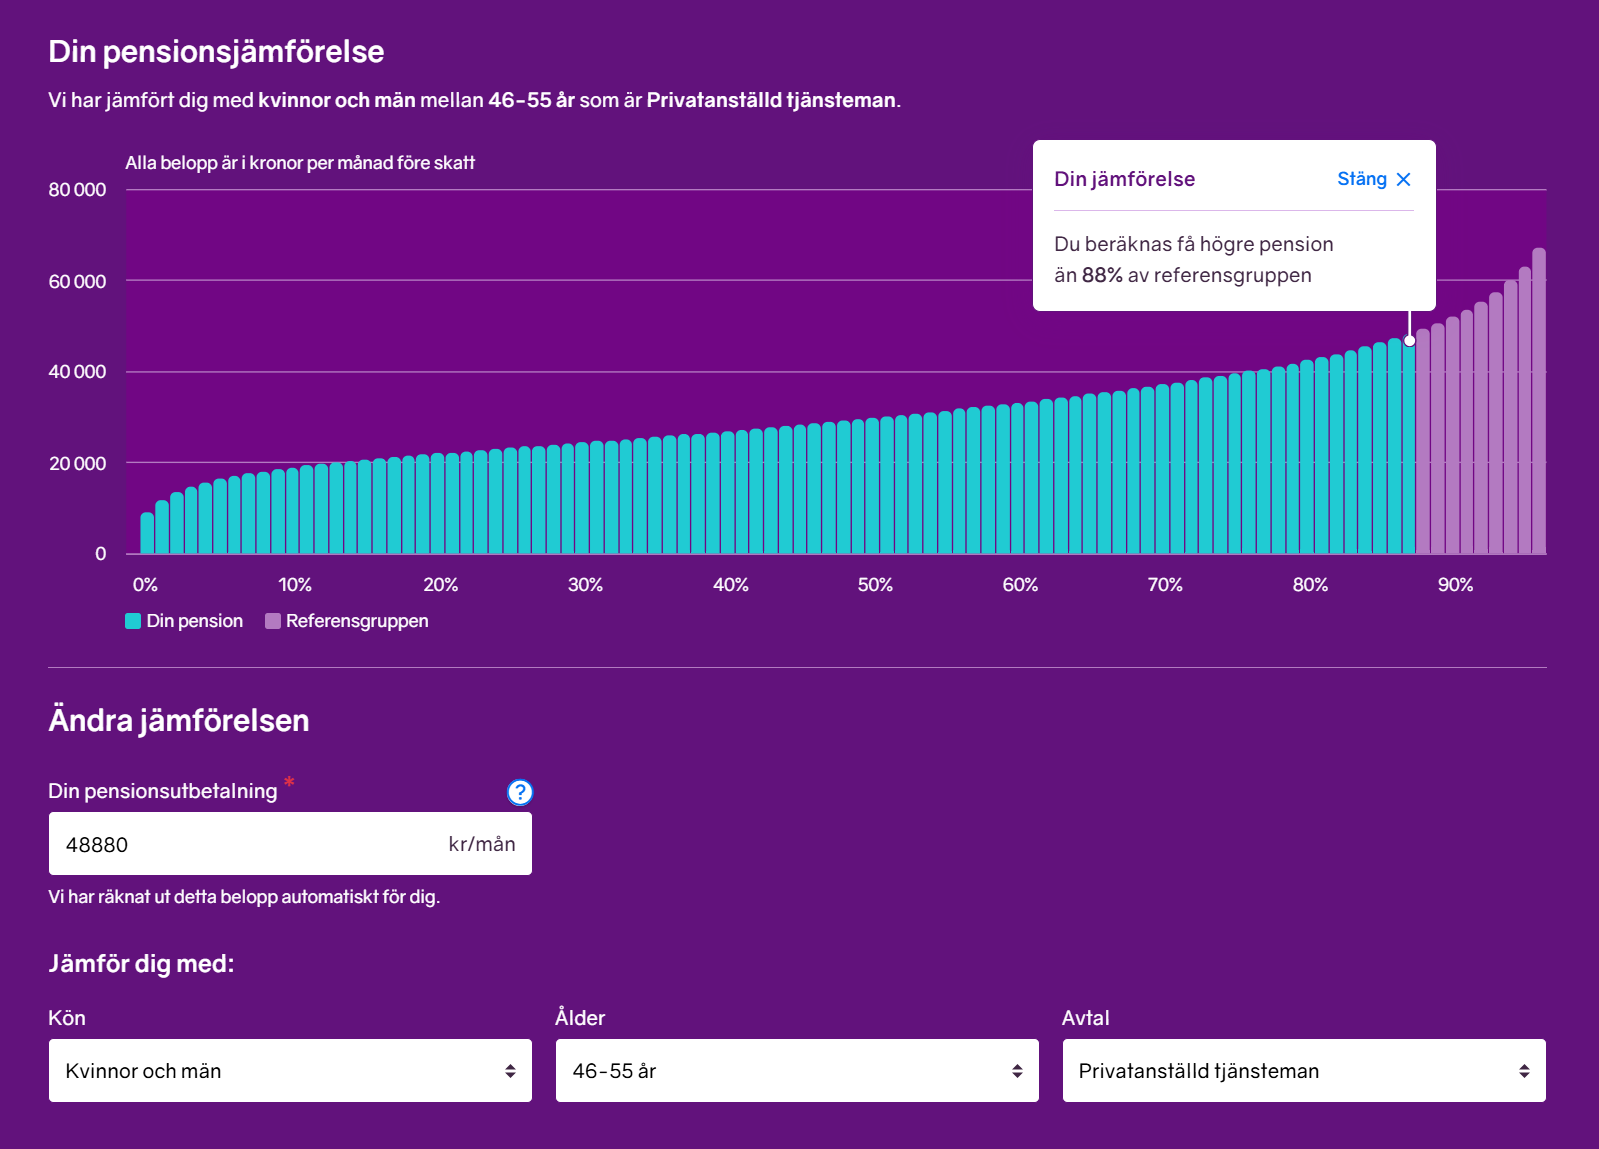Viewport: 1599px width, 1149px height.
Task: Close the tooltip via the Stäng link
Action: pos(1361,179)
